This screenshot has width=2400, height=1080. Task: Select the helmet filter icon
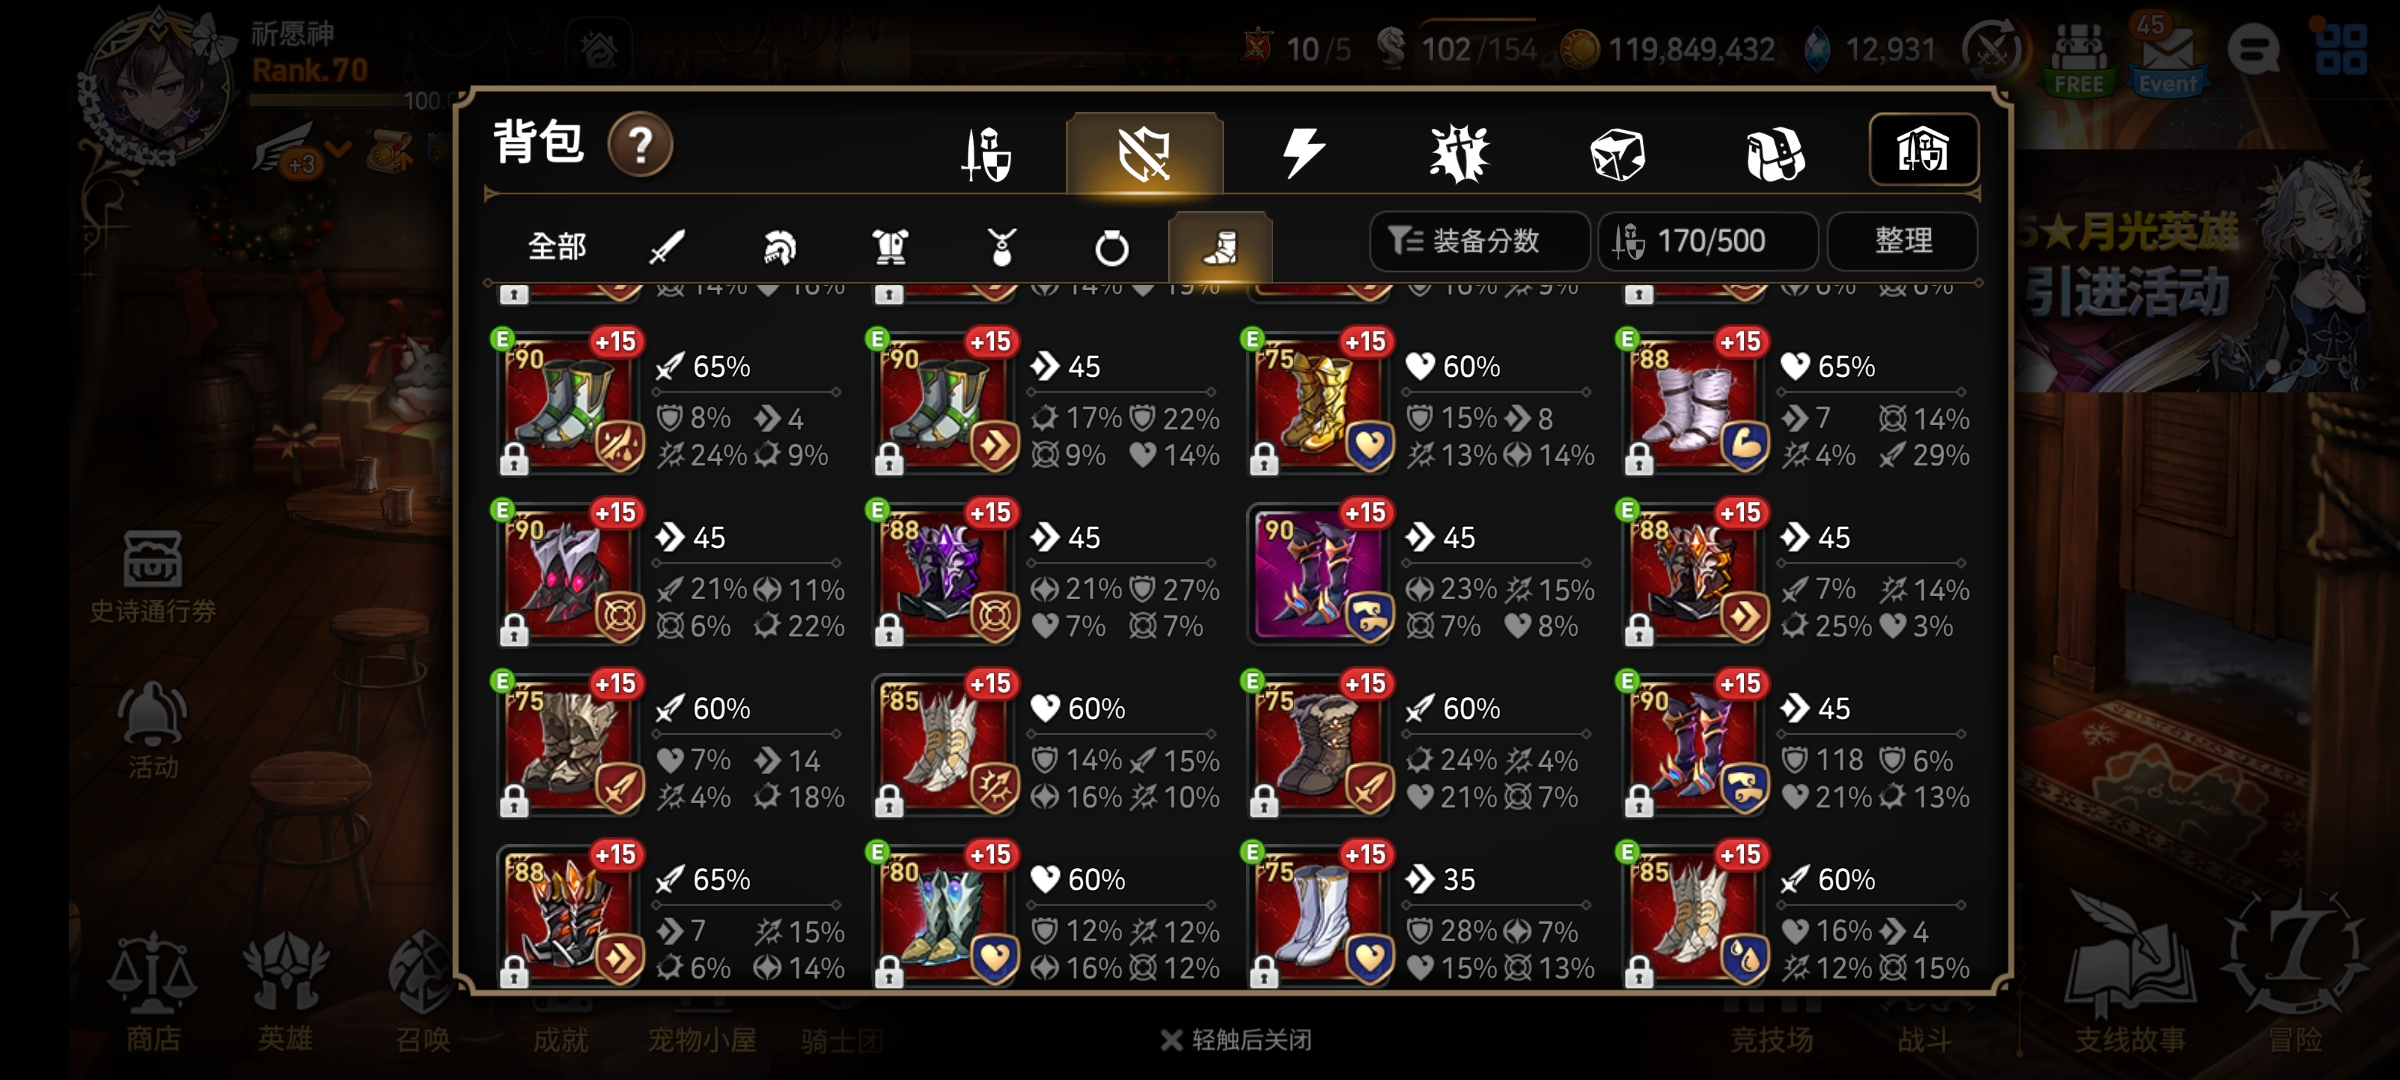point(779,246)
